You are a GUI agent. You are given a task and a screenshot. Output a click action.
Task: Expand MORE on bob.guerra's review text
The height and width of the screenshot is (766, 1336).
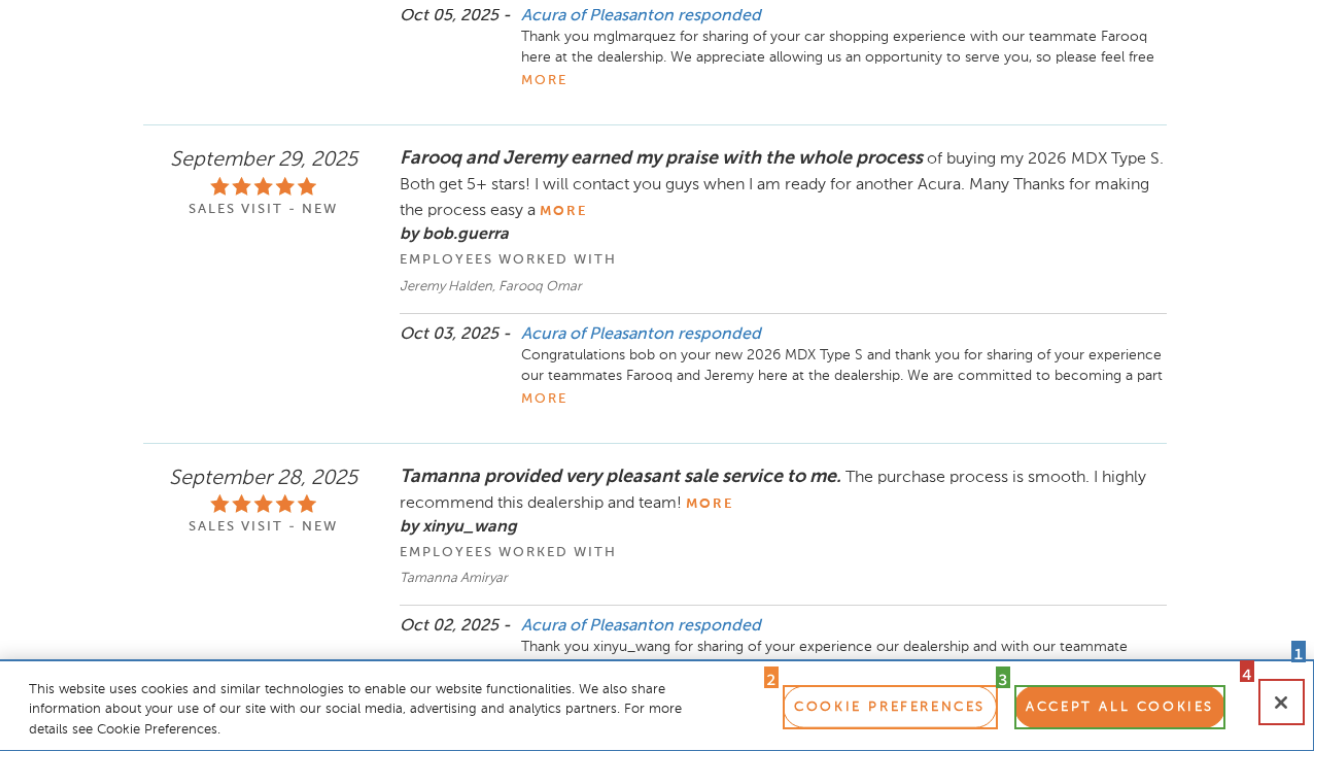pyautogui.click(x=563, y=211)
